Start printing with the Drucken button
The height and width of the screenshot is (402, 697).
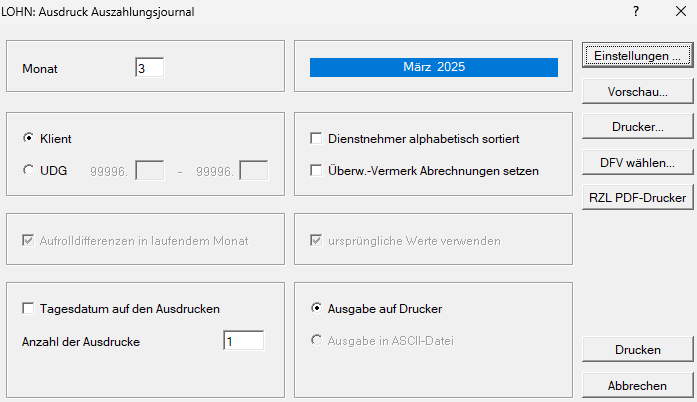click(x=637, y=349)
